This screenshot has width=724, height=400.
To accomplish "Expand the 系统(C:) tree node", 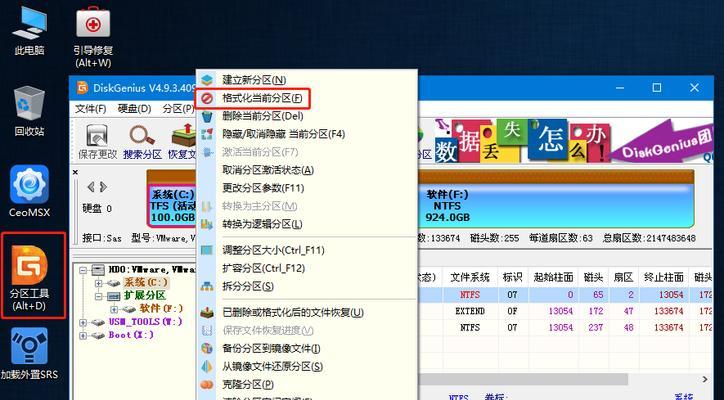I will click(98, 283).
